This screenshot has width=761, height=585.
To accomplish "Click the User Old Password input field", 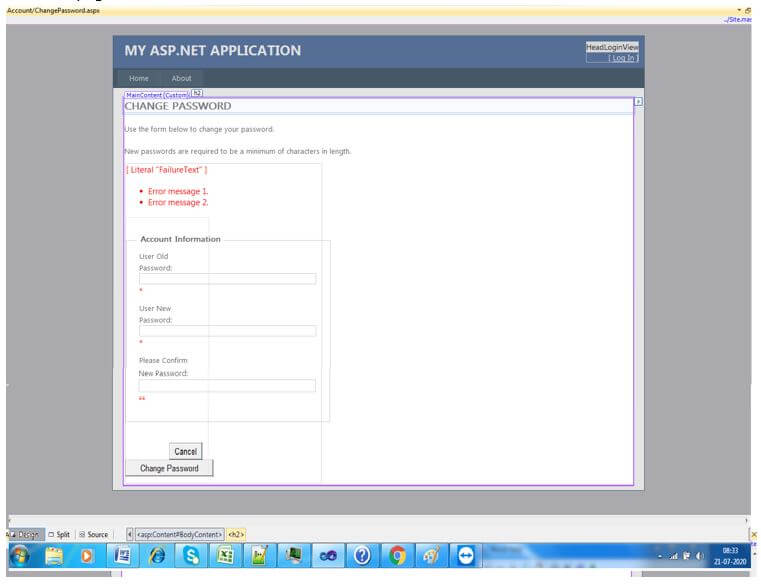I will coord(227,279).
